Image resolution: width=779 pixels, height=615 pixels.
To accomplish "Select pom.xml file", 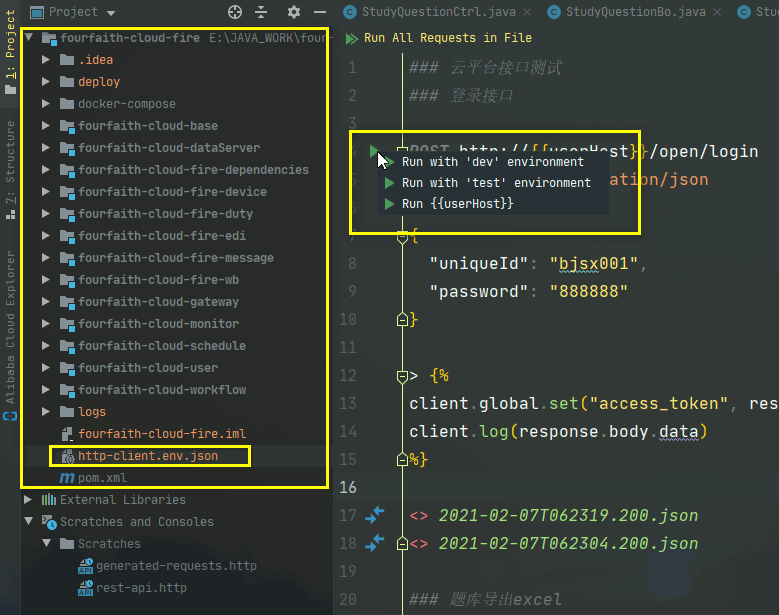I will tap(102, 478).
